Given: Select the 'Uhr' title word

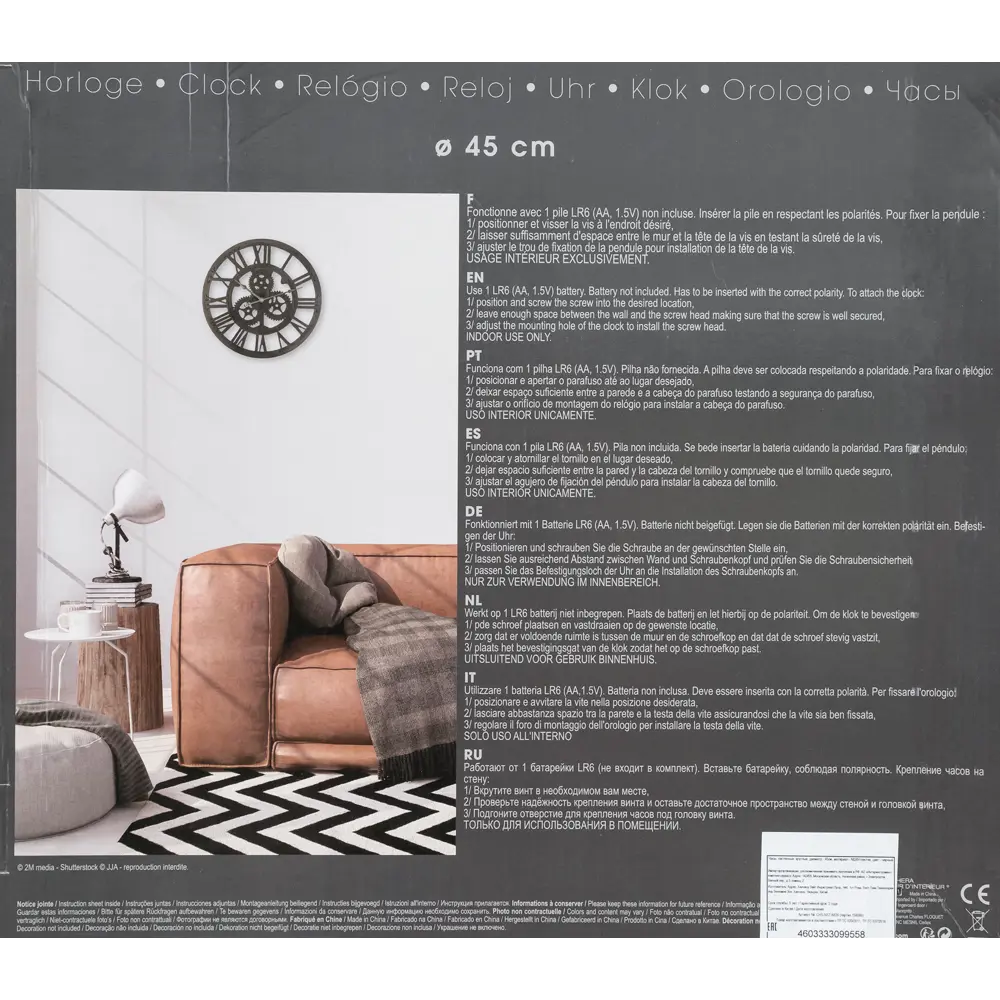Looking at the screenshot, I should point(572,89).
